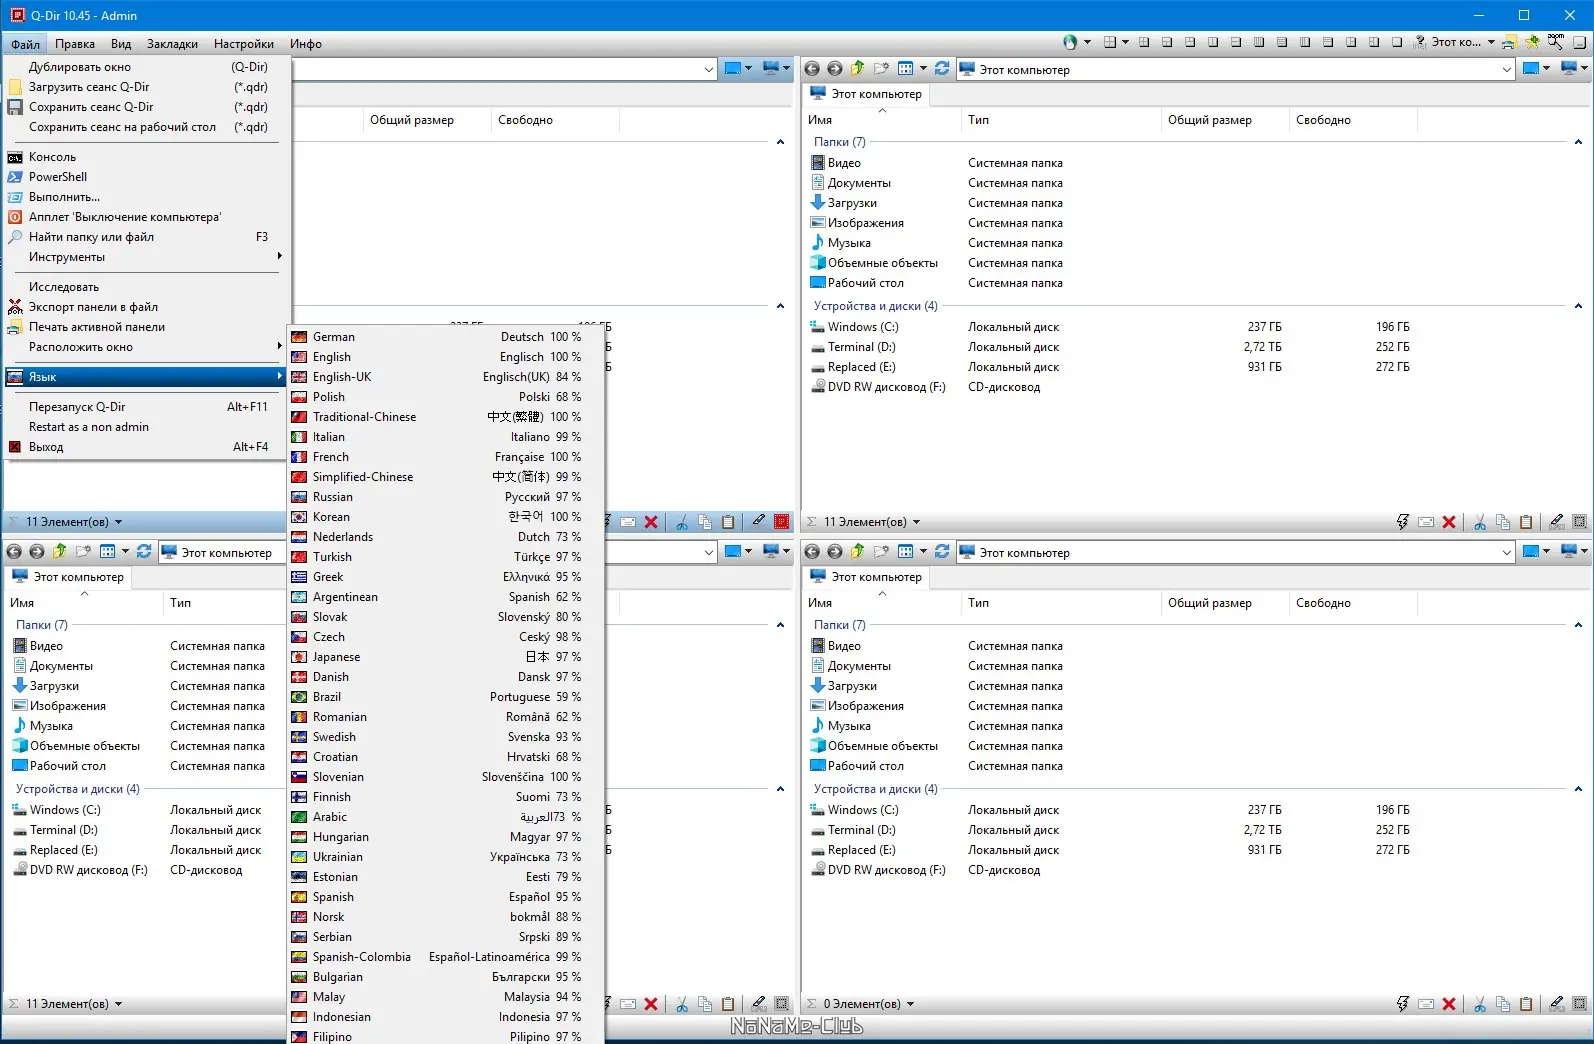Click the red delete X in bottom-right status bar
The height and width of the screenshot is (1044, 1594).
coord(1449,1004)
